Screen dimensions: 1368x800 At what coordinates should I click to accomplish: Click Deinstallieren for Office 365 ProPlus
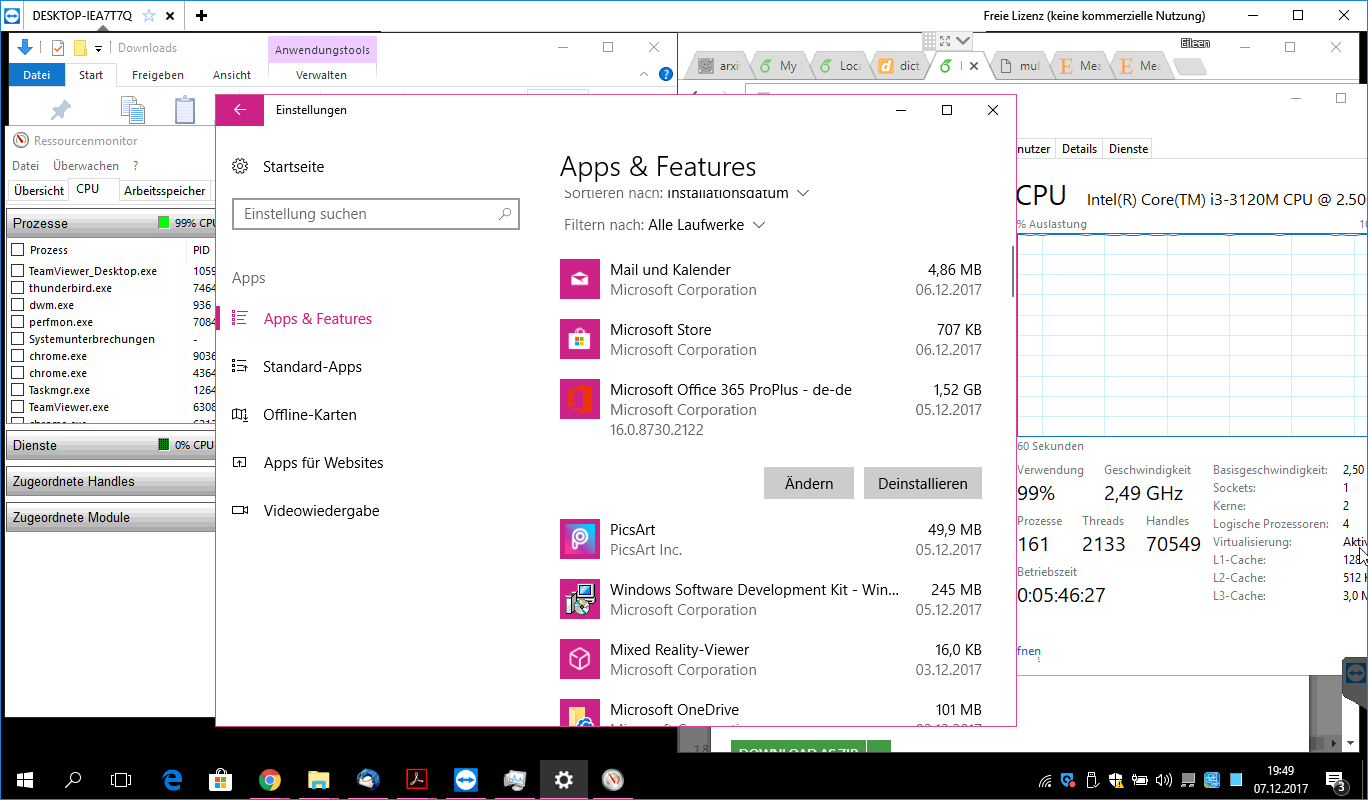pyautogui.click(x=923, y=483)
